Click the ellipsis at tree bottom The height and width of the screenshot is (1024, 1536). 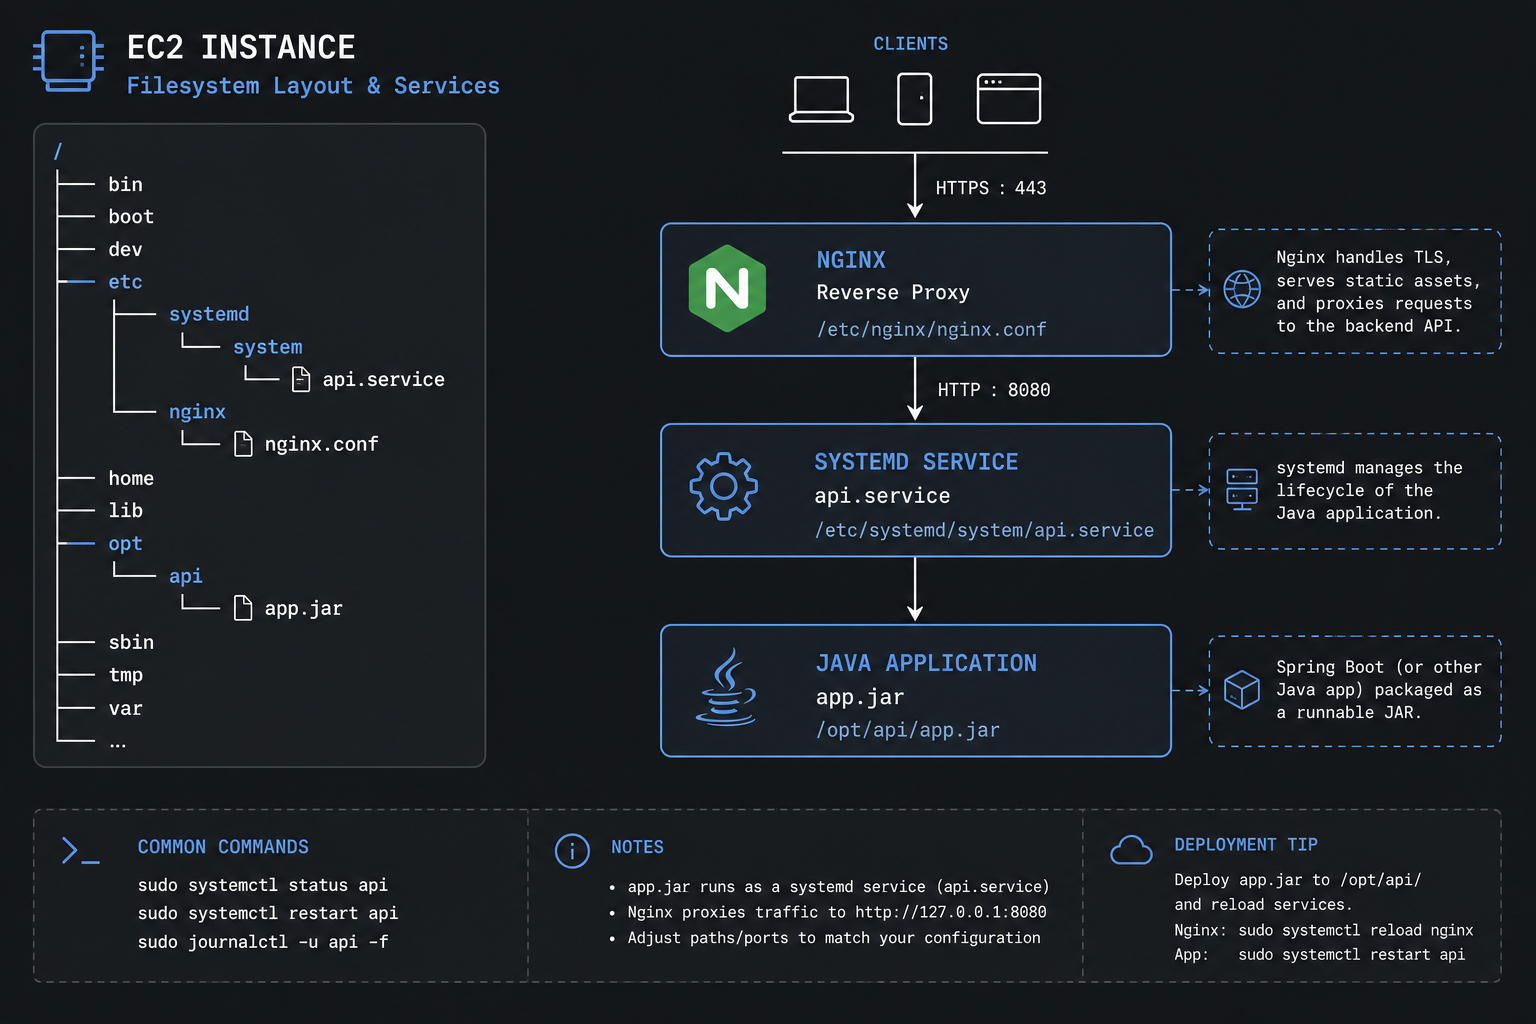(x=118, y=743)
